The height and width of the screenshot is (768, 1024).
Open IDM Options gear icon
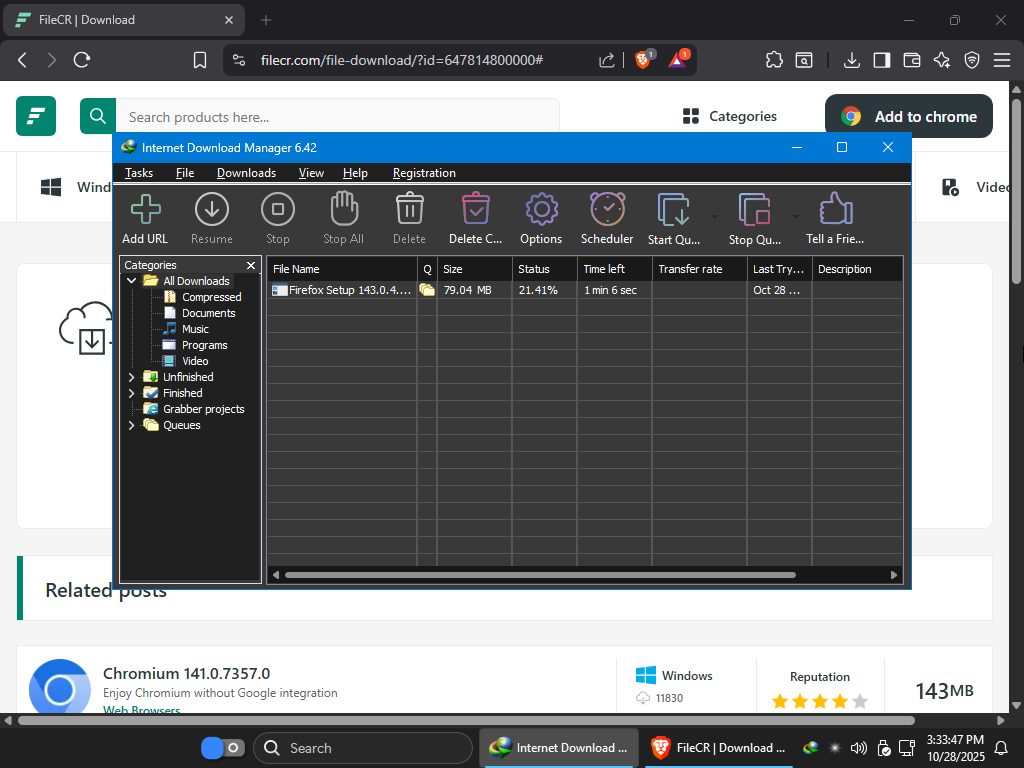(x=541, y=211)
